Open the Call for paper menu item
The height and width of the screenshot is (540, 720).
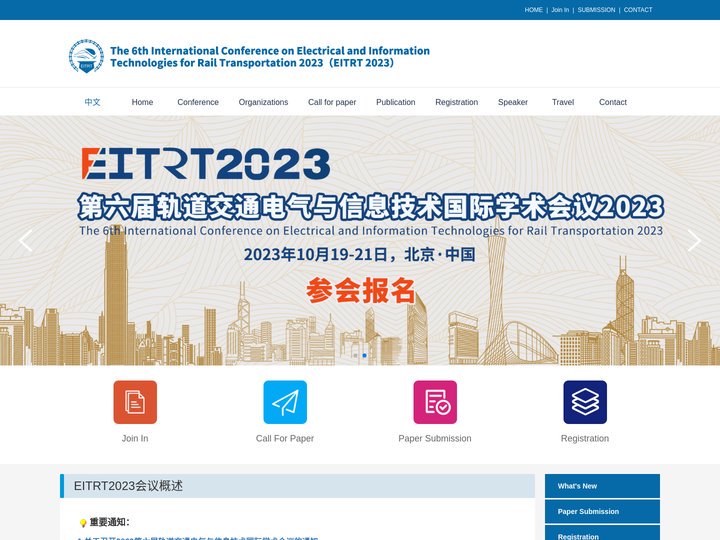(x=332, y=102)
